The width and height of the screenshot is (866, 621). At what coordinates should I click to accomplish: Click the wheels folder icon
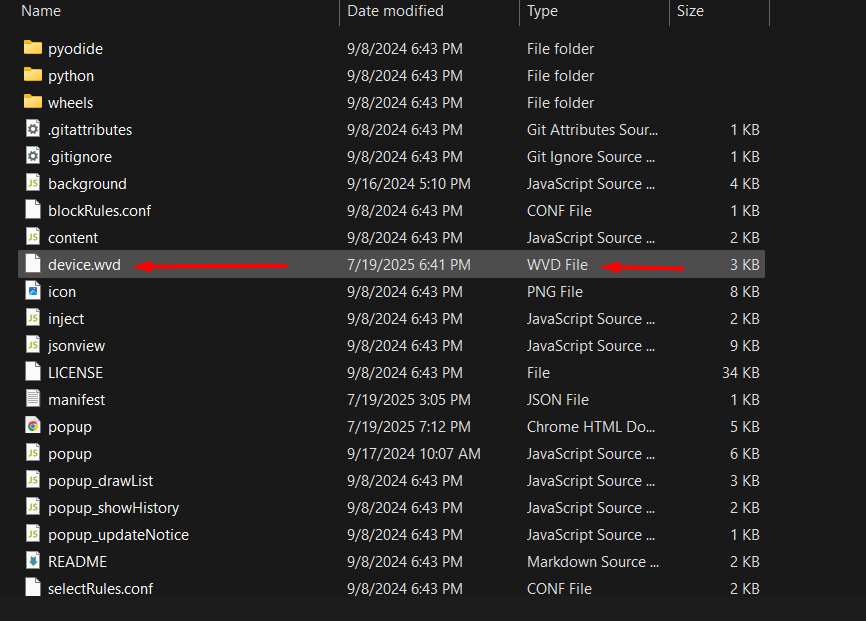pos(33,102)
